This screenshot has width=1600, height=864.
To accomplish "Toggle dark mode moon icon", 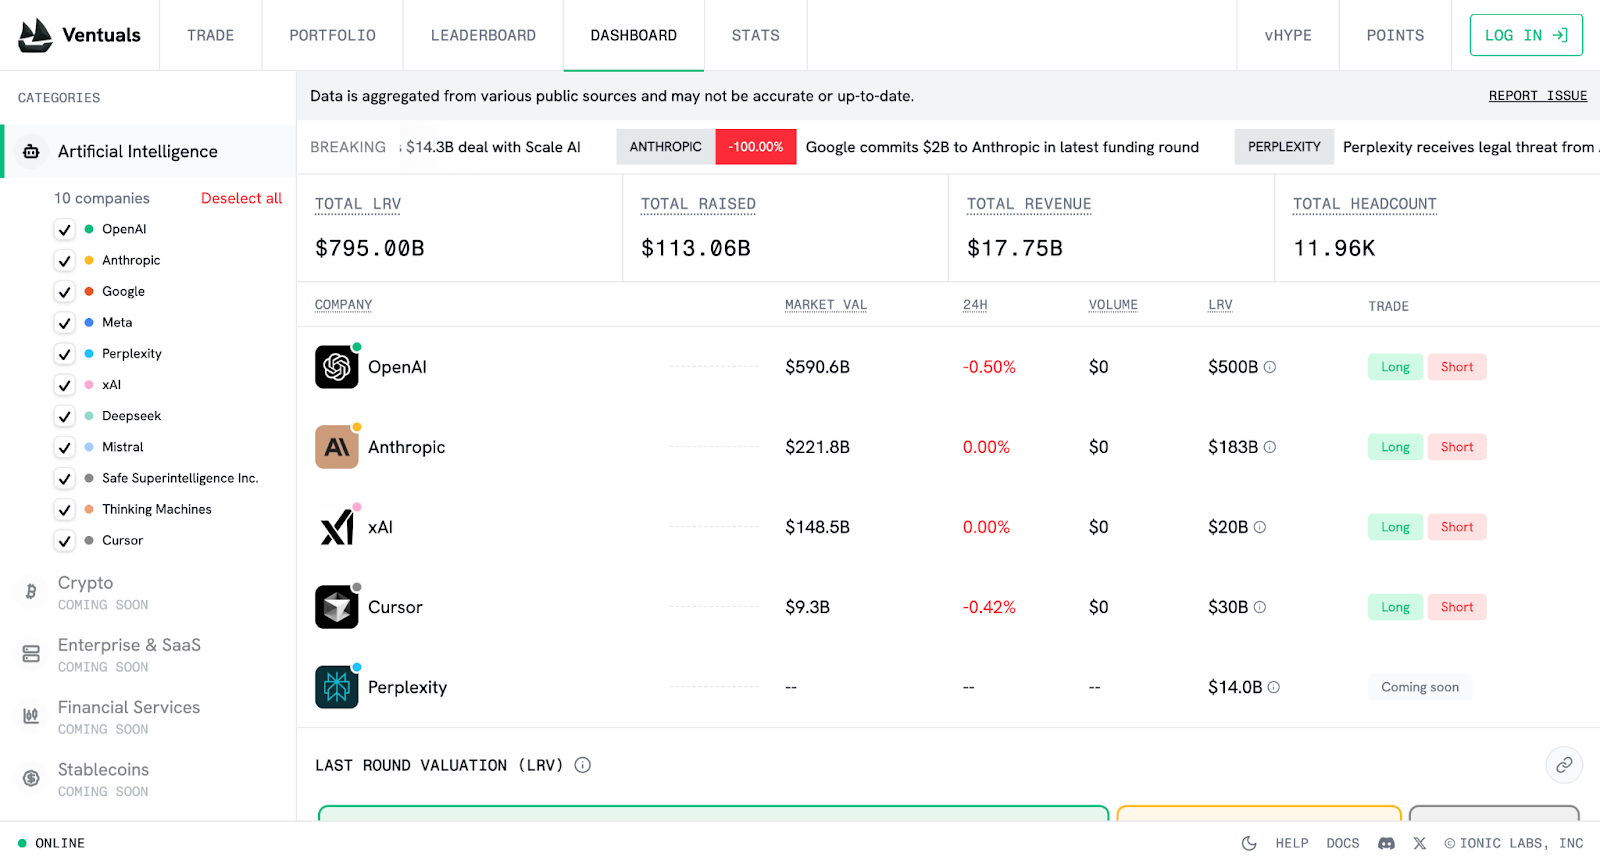I will tap(1249, 843).
